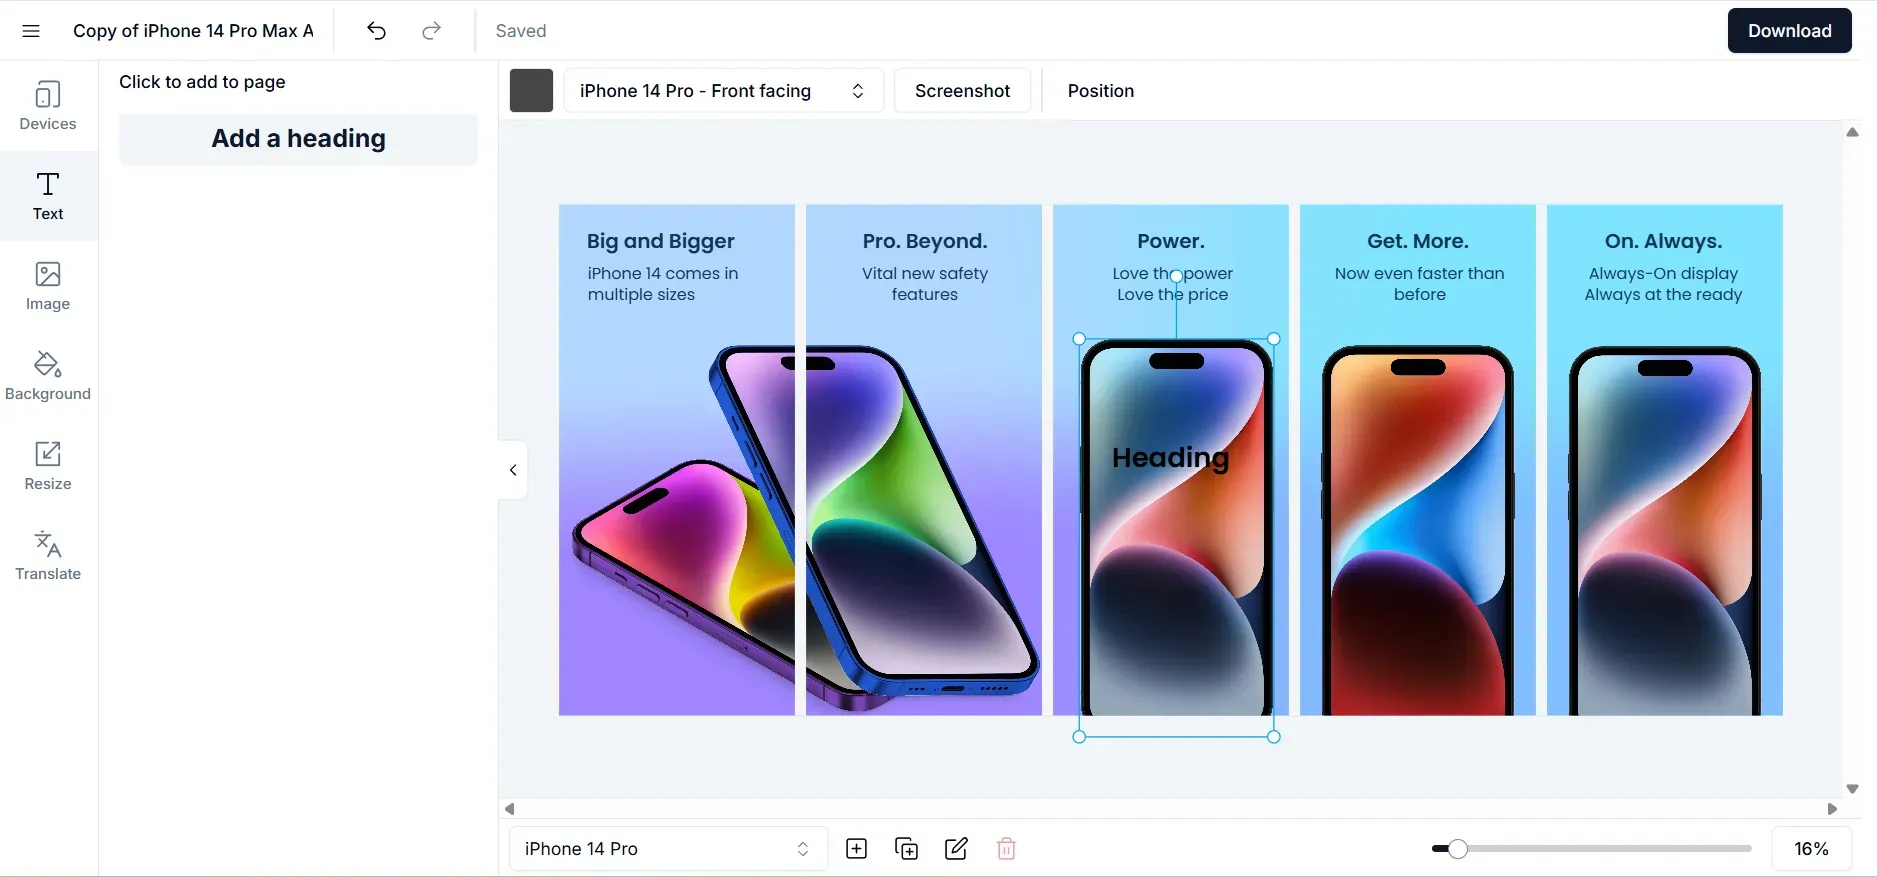The width and height of the screenshot is (1877, 877).
Task: Duplicate the page icon
Action: (x=907, y=849)
